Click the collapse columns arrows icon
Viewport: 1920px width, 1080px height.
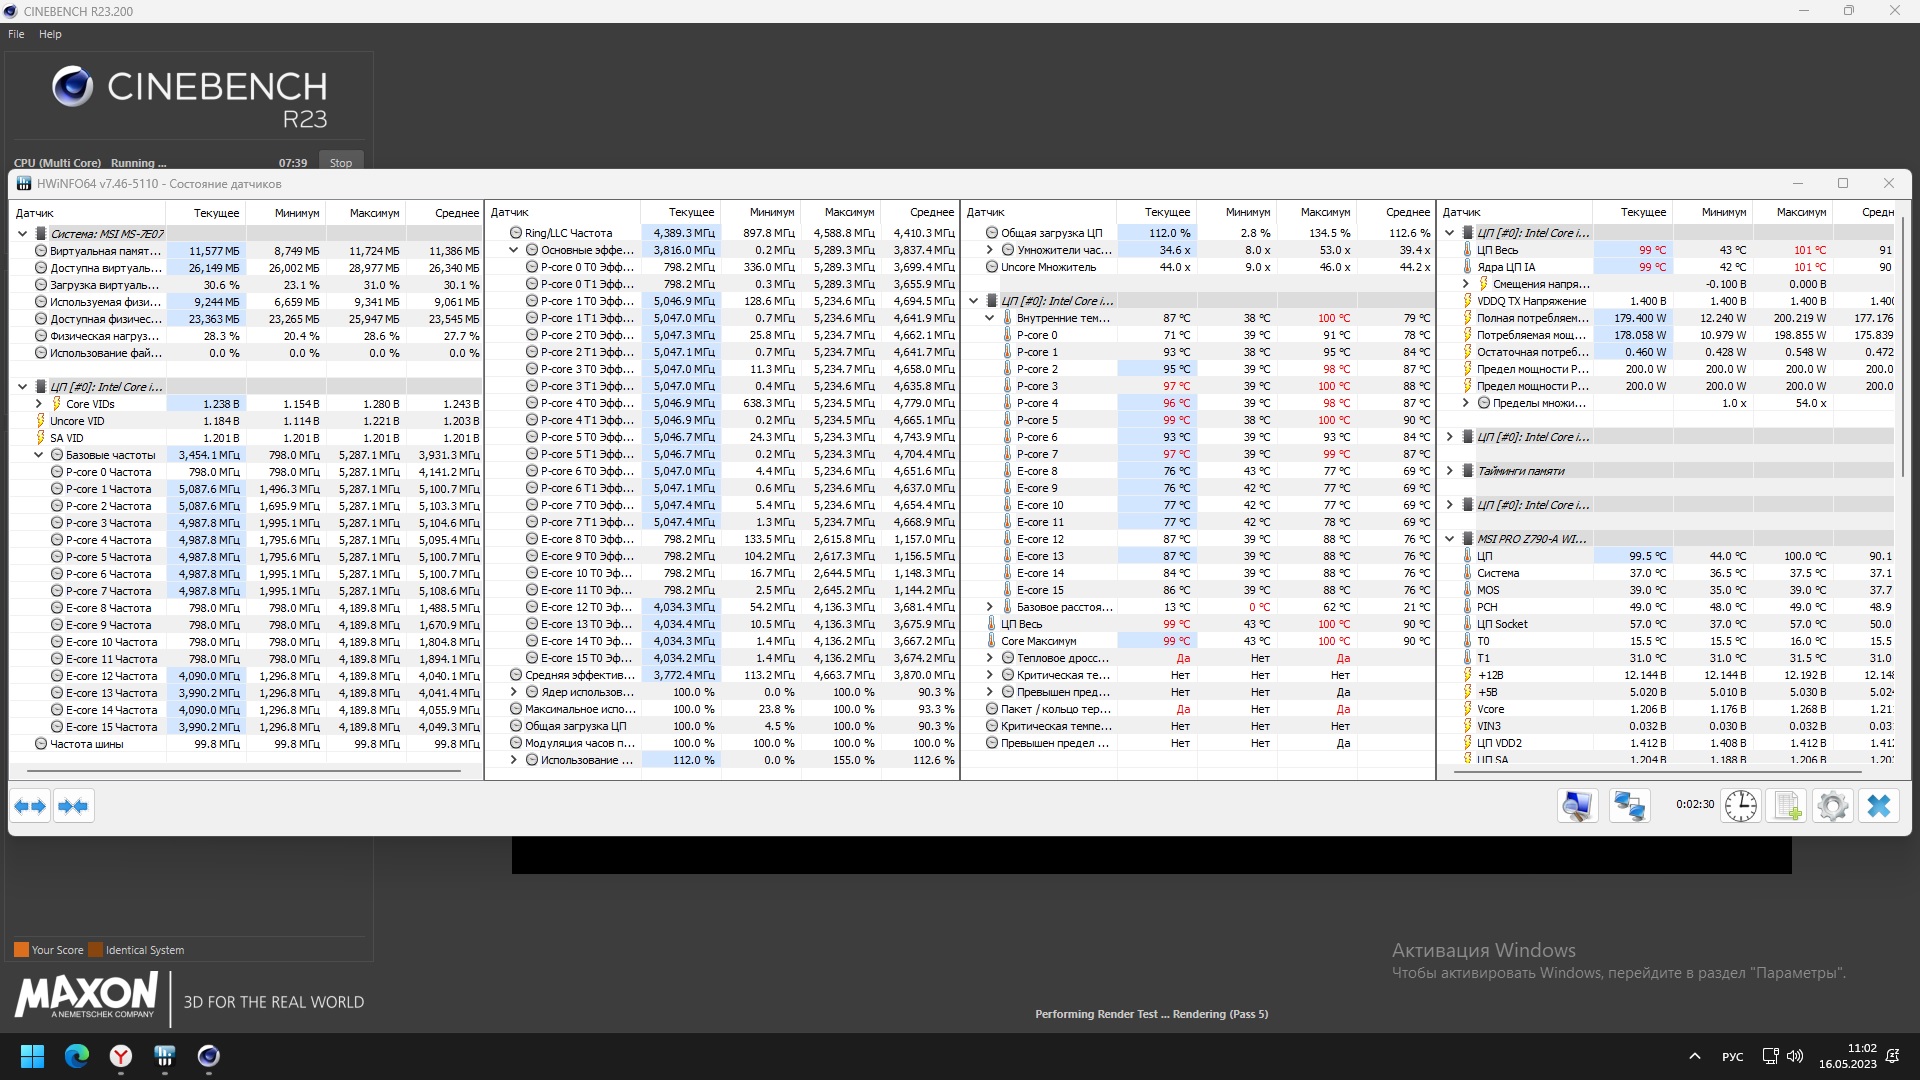(x=73, y=806)
